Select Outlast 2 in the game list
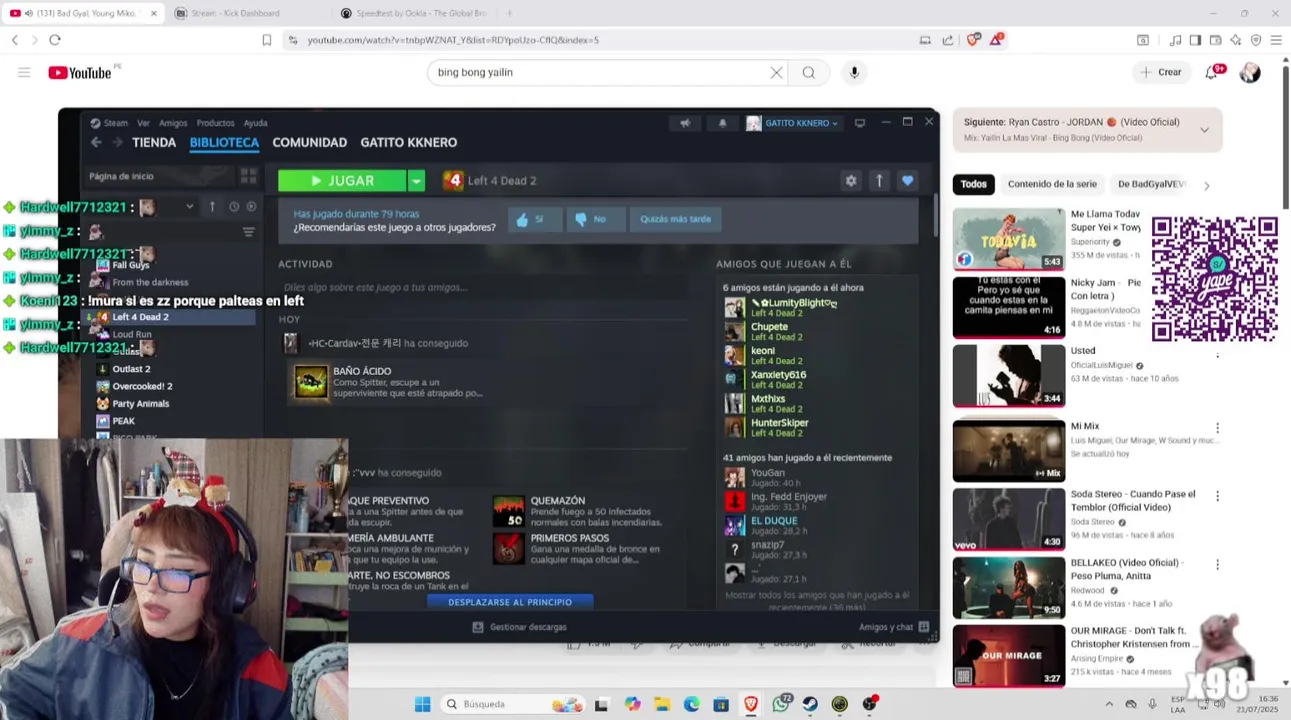1291x720 pixels. coord(131,369)
